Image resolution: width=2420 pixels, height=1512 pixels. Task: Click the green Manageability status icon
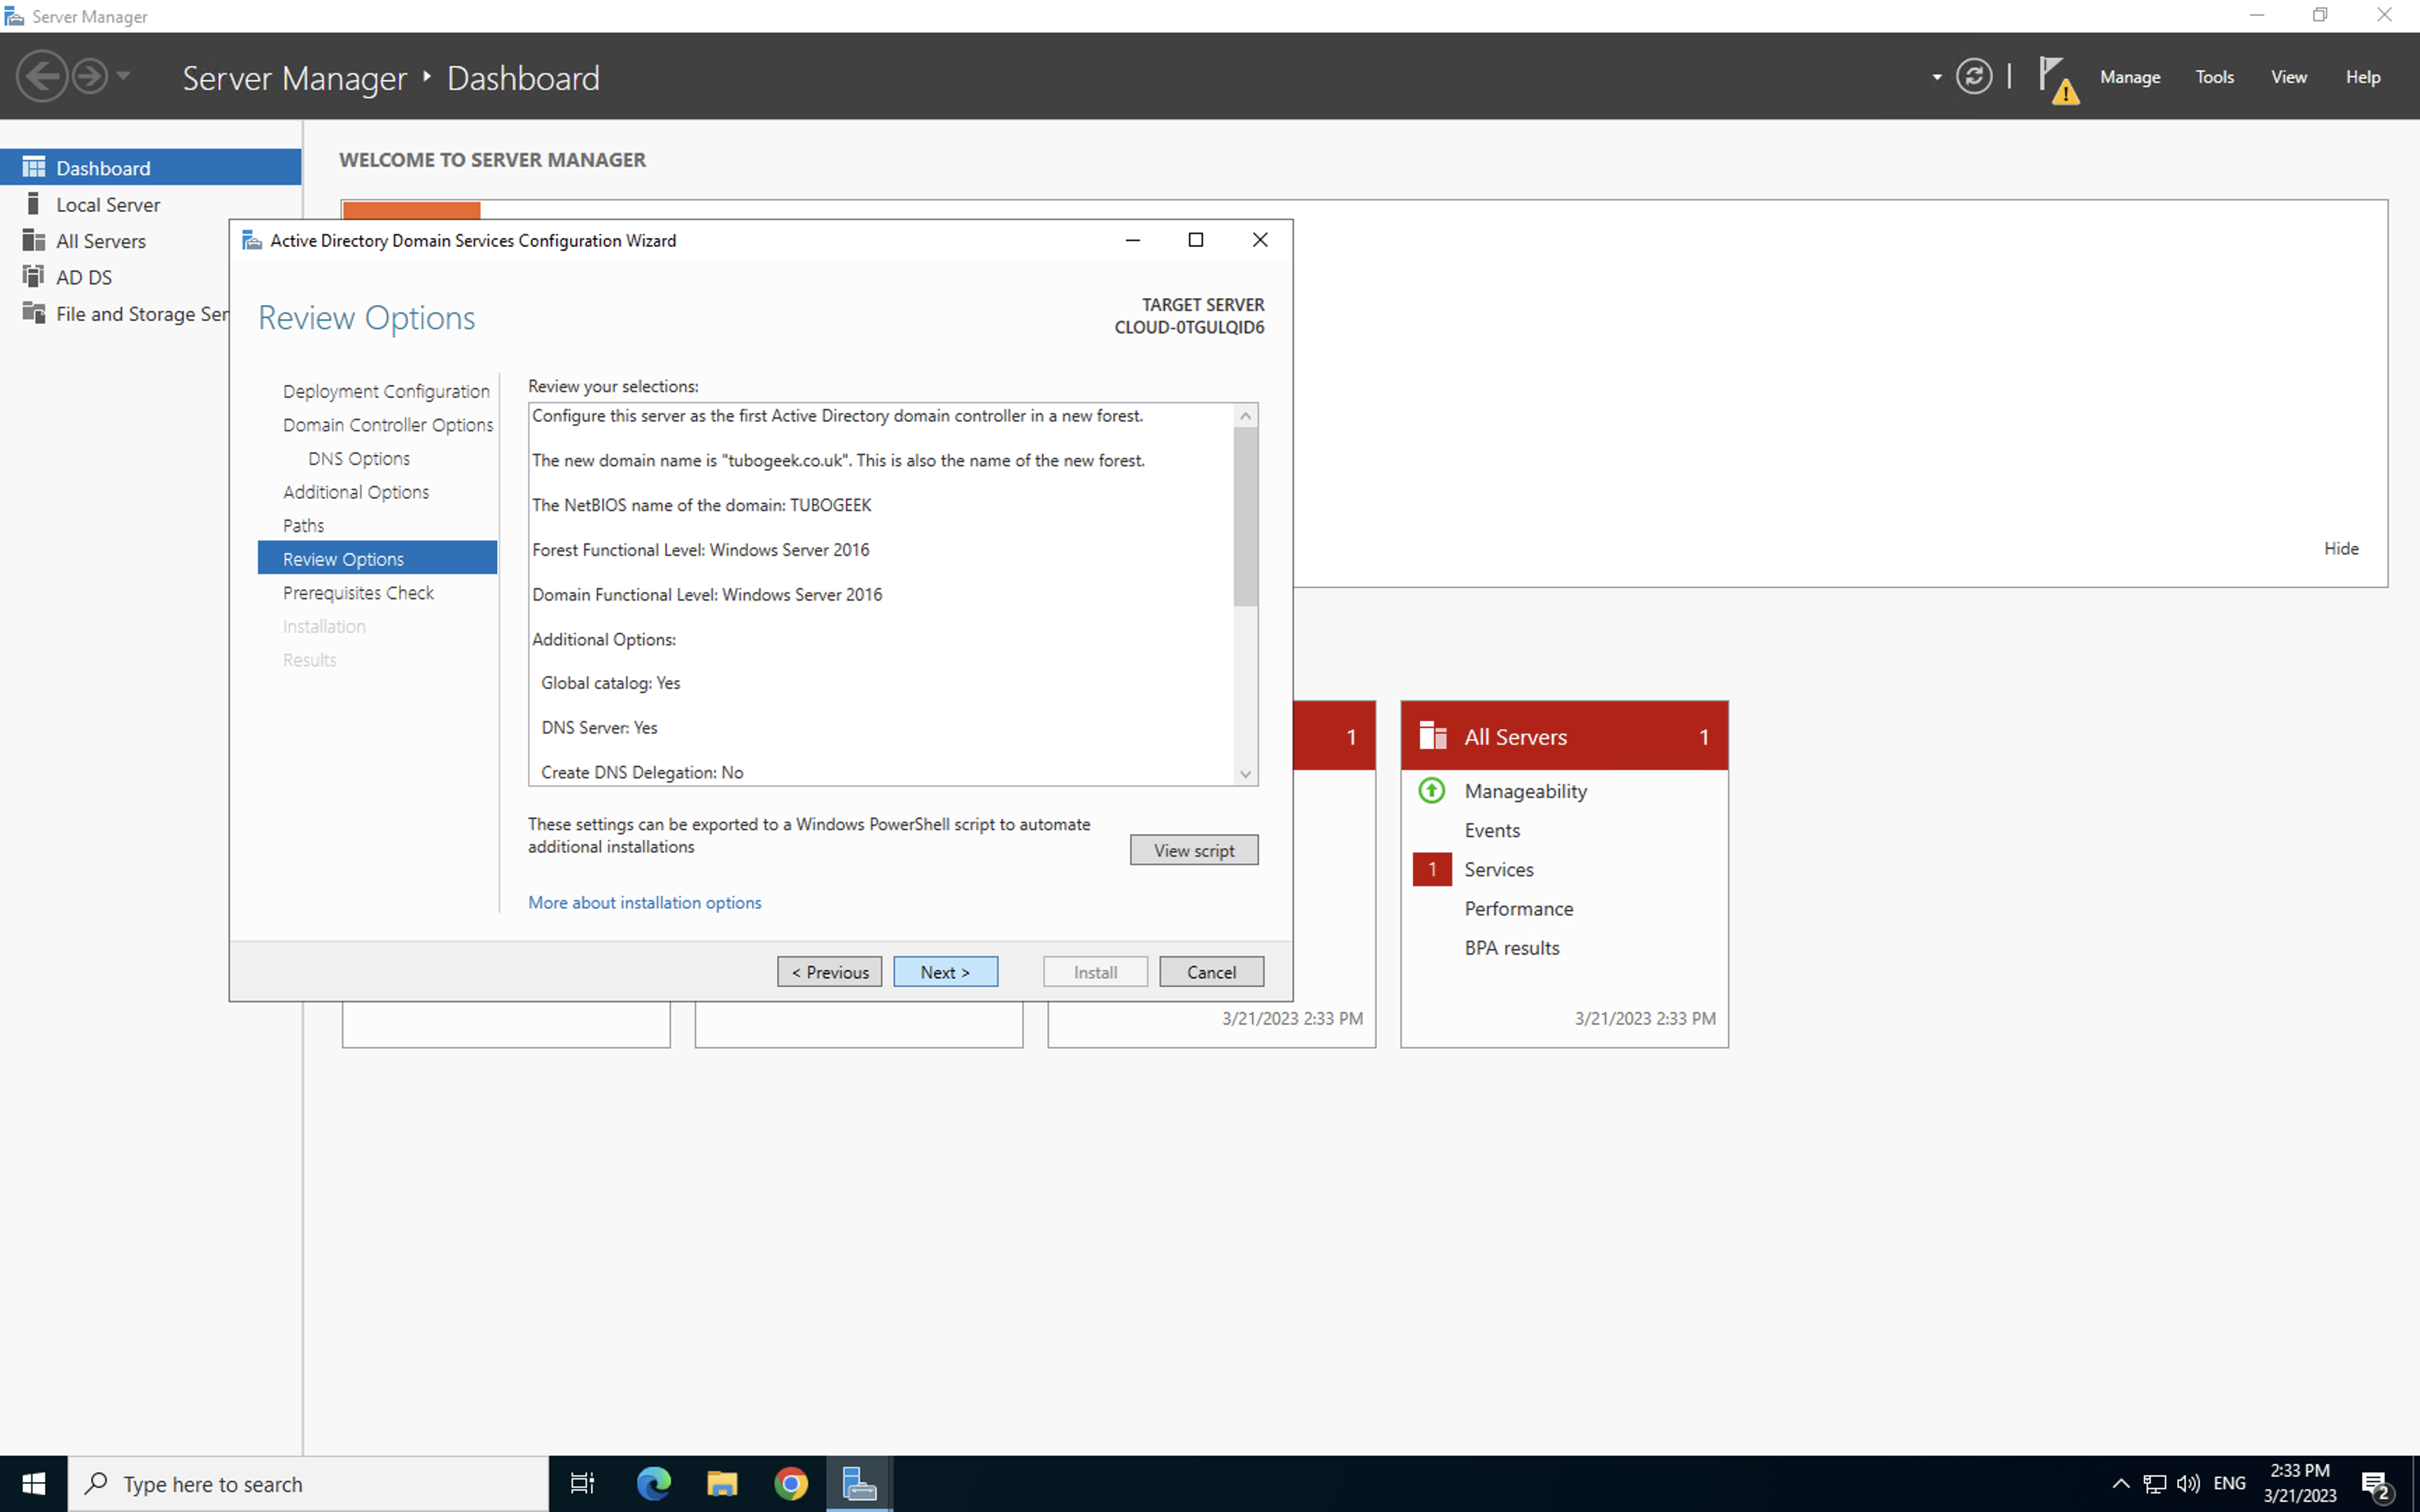pyautogui.click(x=1431, y=791)
